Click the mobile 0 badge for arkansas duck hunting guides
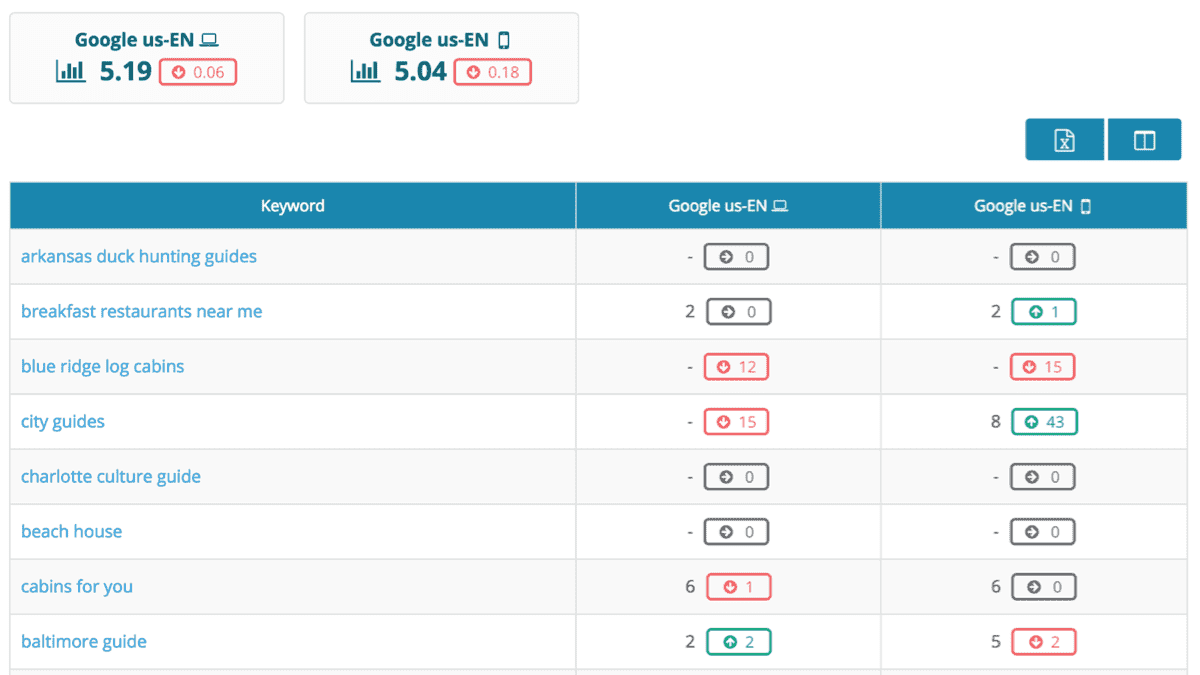The image size is (1200, 675). pyautogui.click(x=1042, y=257)
